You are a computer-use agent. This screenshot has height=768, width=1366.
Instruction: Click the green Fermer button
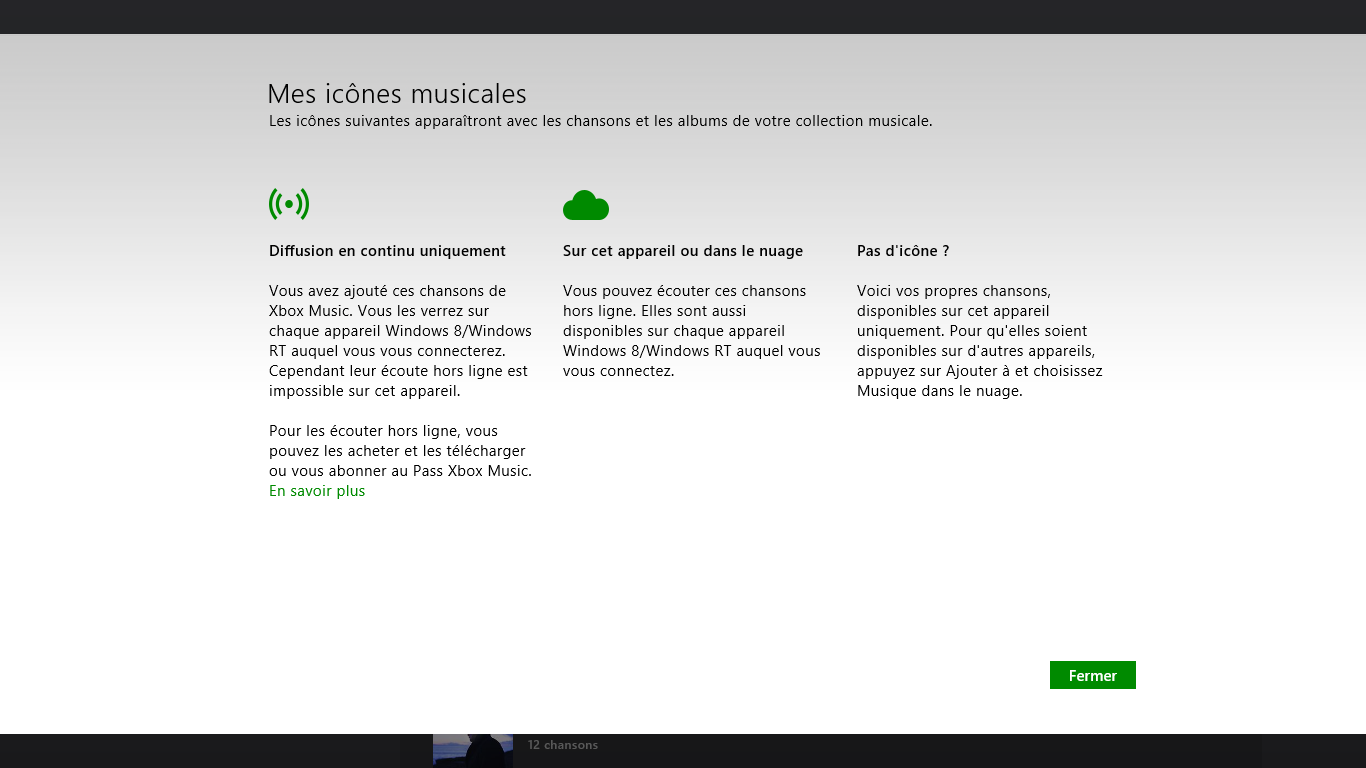(x=1092, y=675)
